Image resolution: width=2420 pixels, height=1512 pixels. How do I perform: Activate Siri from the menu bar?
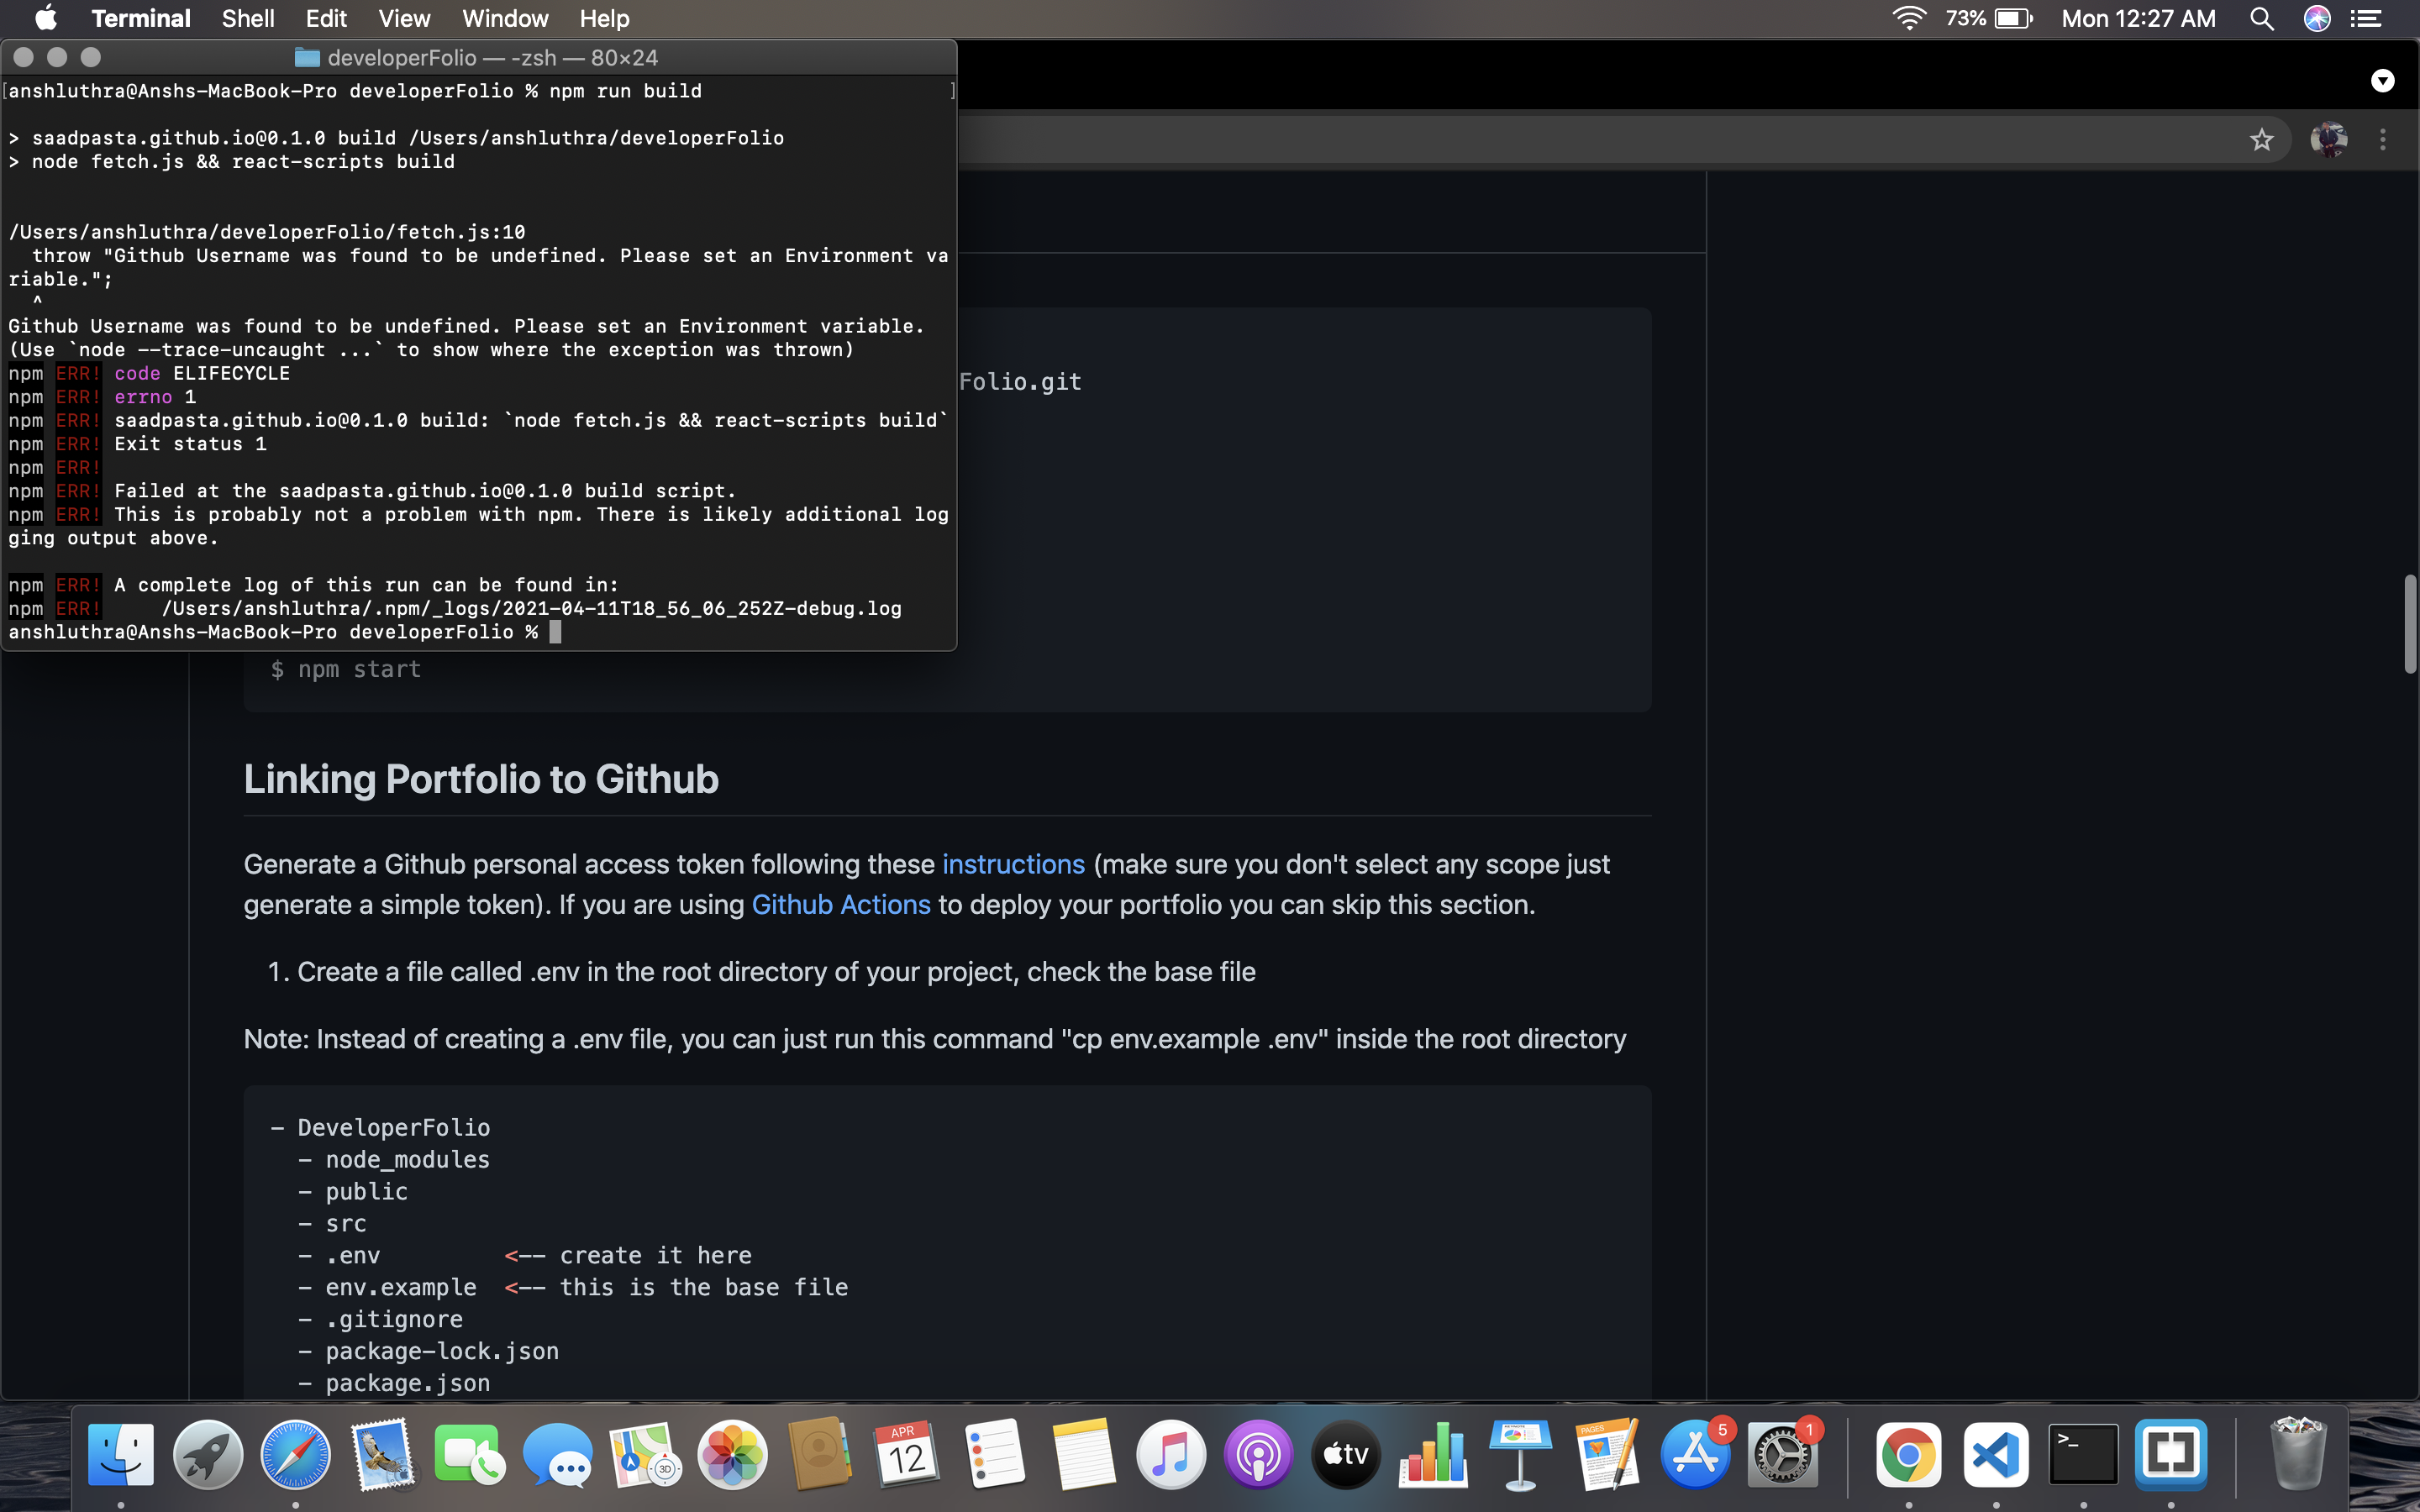[2318, 18]
